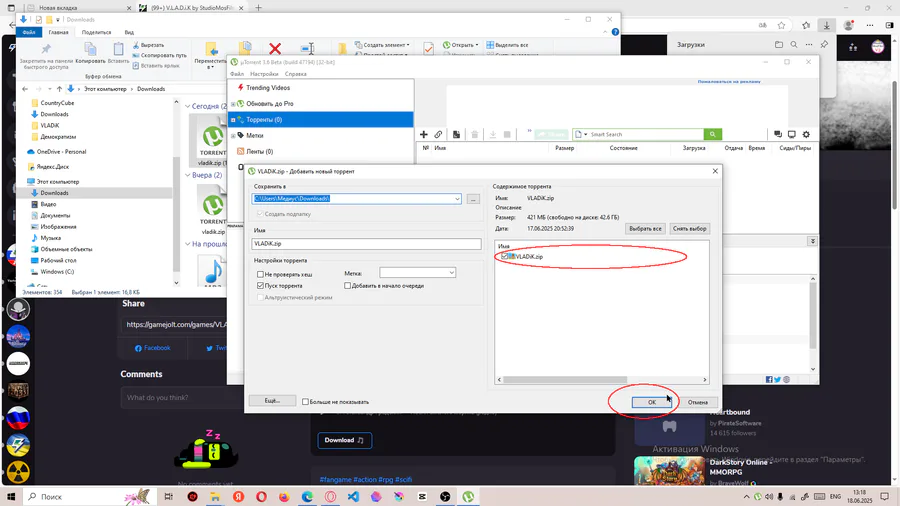Open µTorrent preferences gear icon
900x506 pixels.
(x=806, y=134)
